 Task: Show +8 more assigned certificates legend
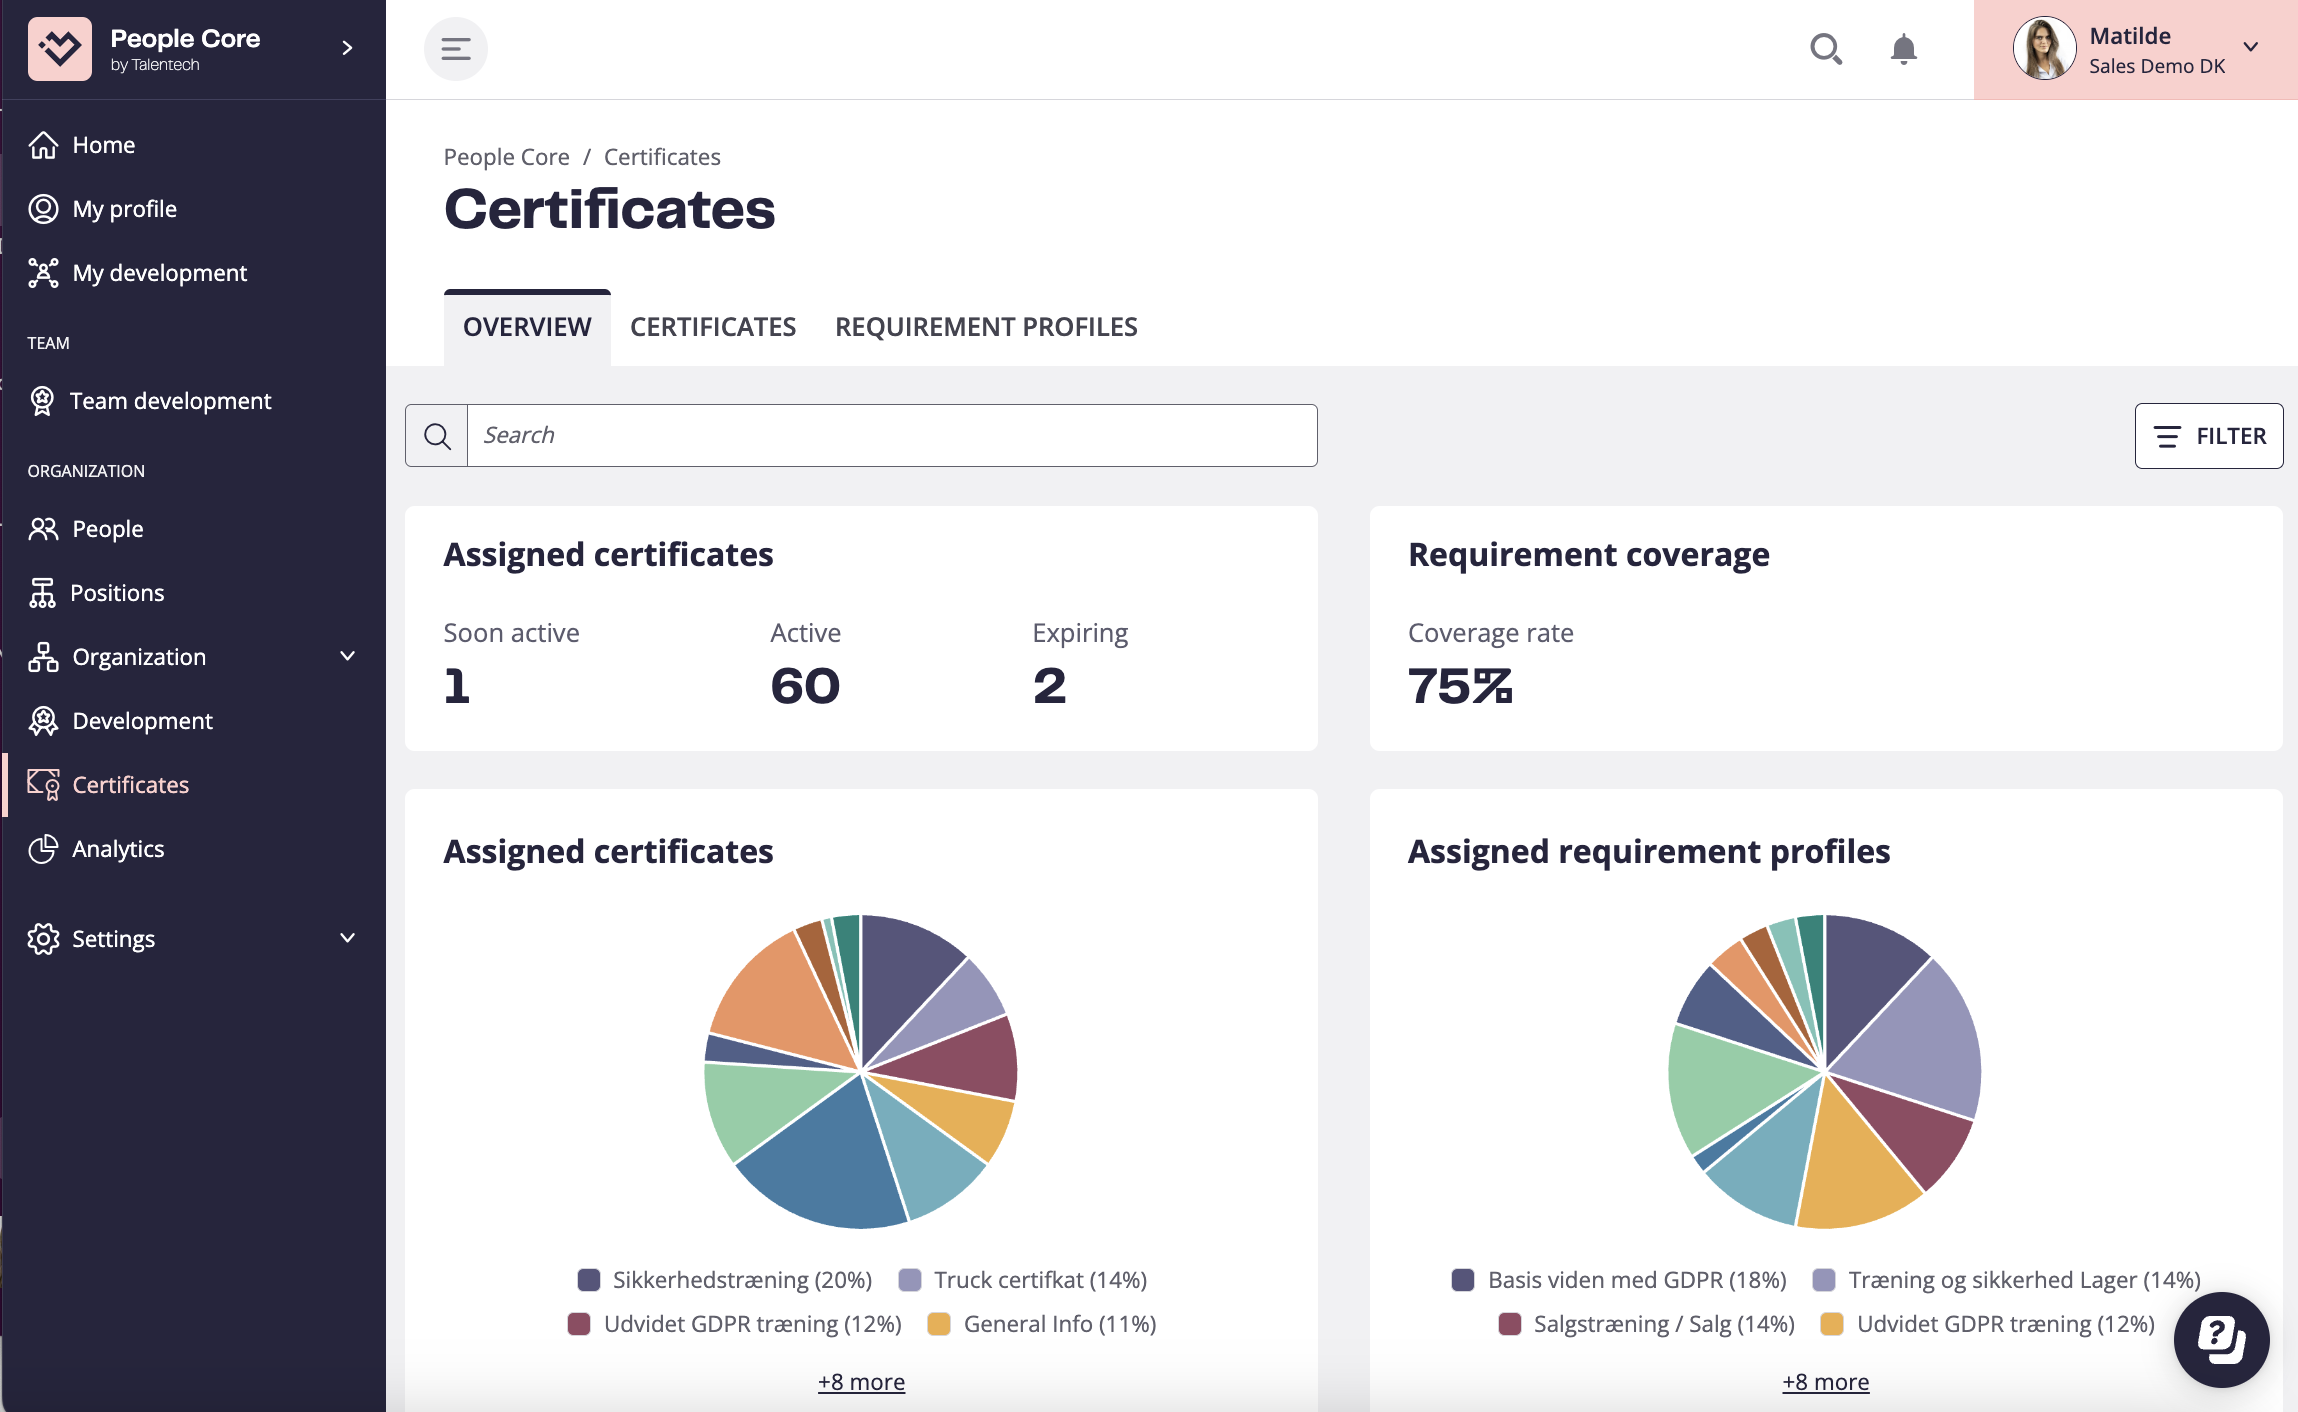861,1382
